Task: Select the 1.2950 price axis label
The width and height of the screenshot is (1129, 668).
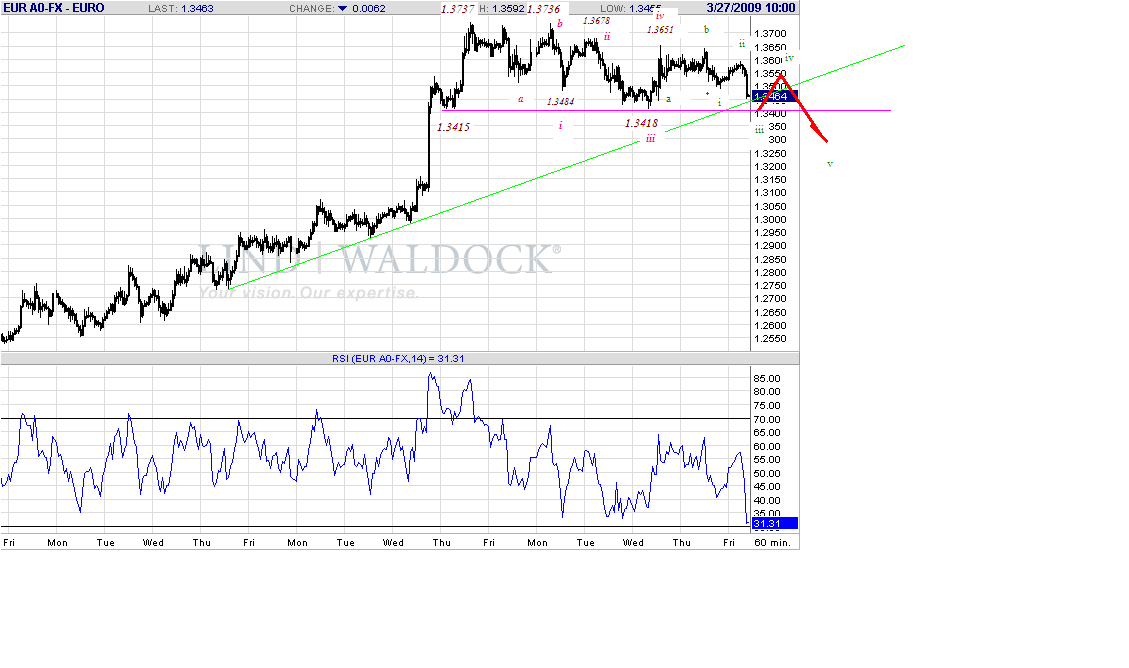Action: tap(770, 233)
